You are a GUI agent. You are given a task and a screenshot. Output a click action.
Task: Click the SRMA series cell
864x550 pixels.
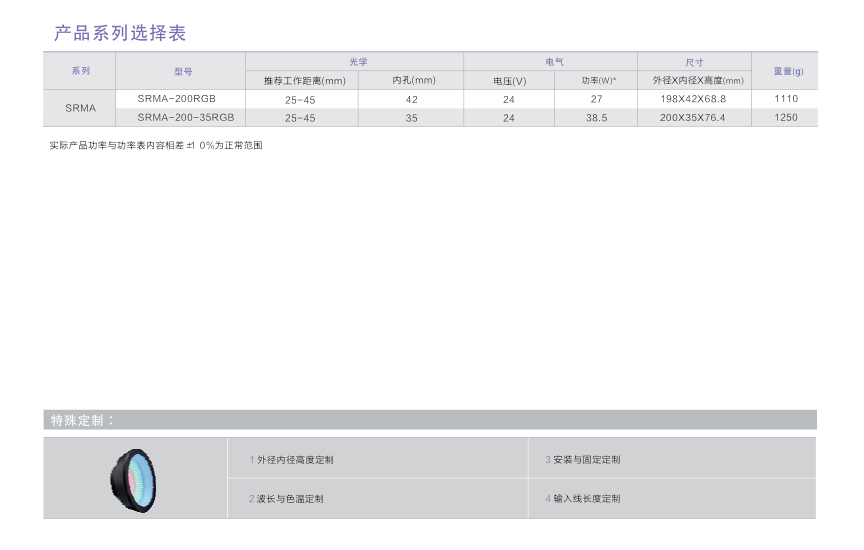pyautogui.click(x=80, y=108)
